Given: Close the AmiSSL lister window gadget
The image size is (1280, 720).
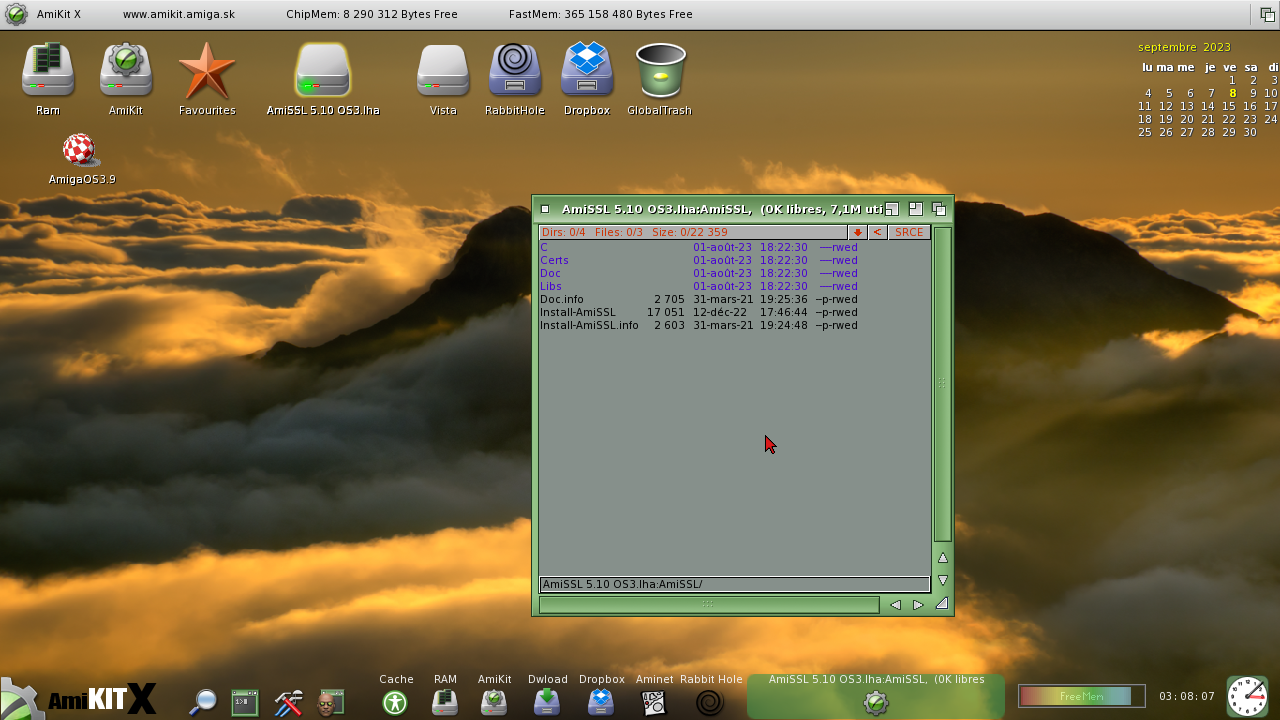Looking at the screenshot, I should [x=545, y=209].
